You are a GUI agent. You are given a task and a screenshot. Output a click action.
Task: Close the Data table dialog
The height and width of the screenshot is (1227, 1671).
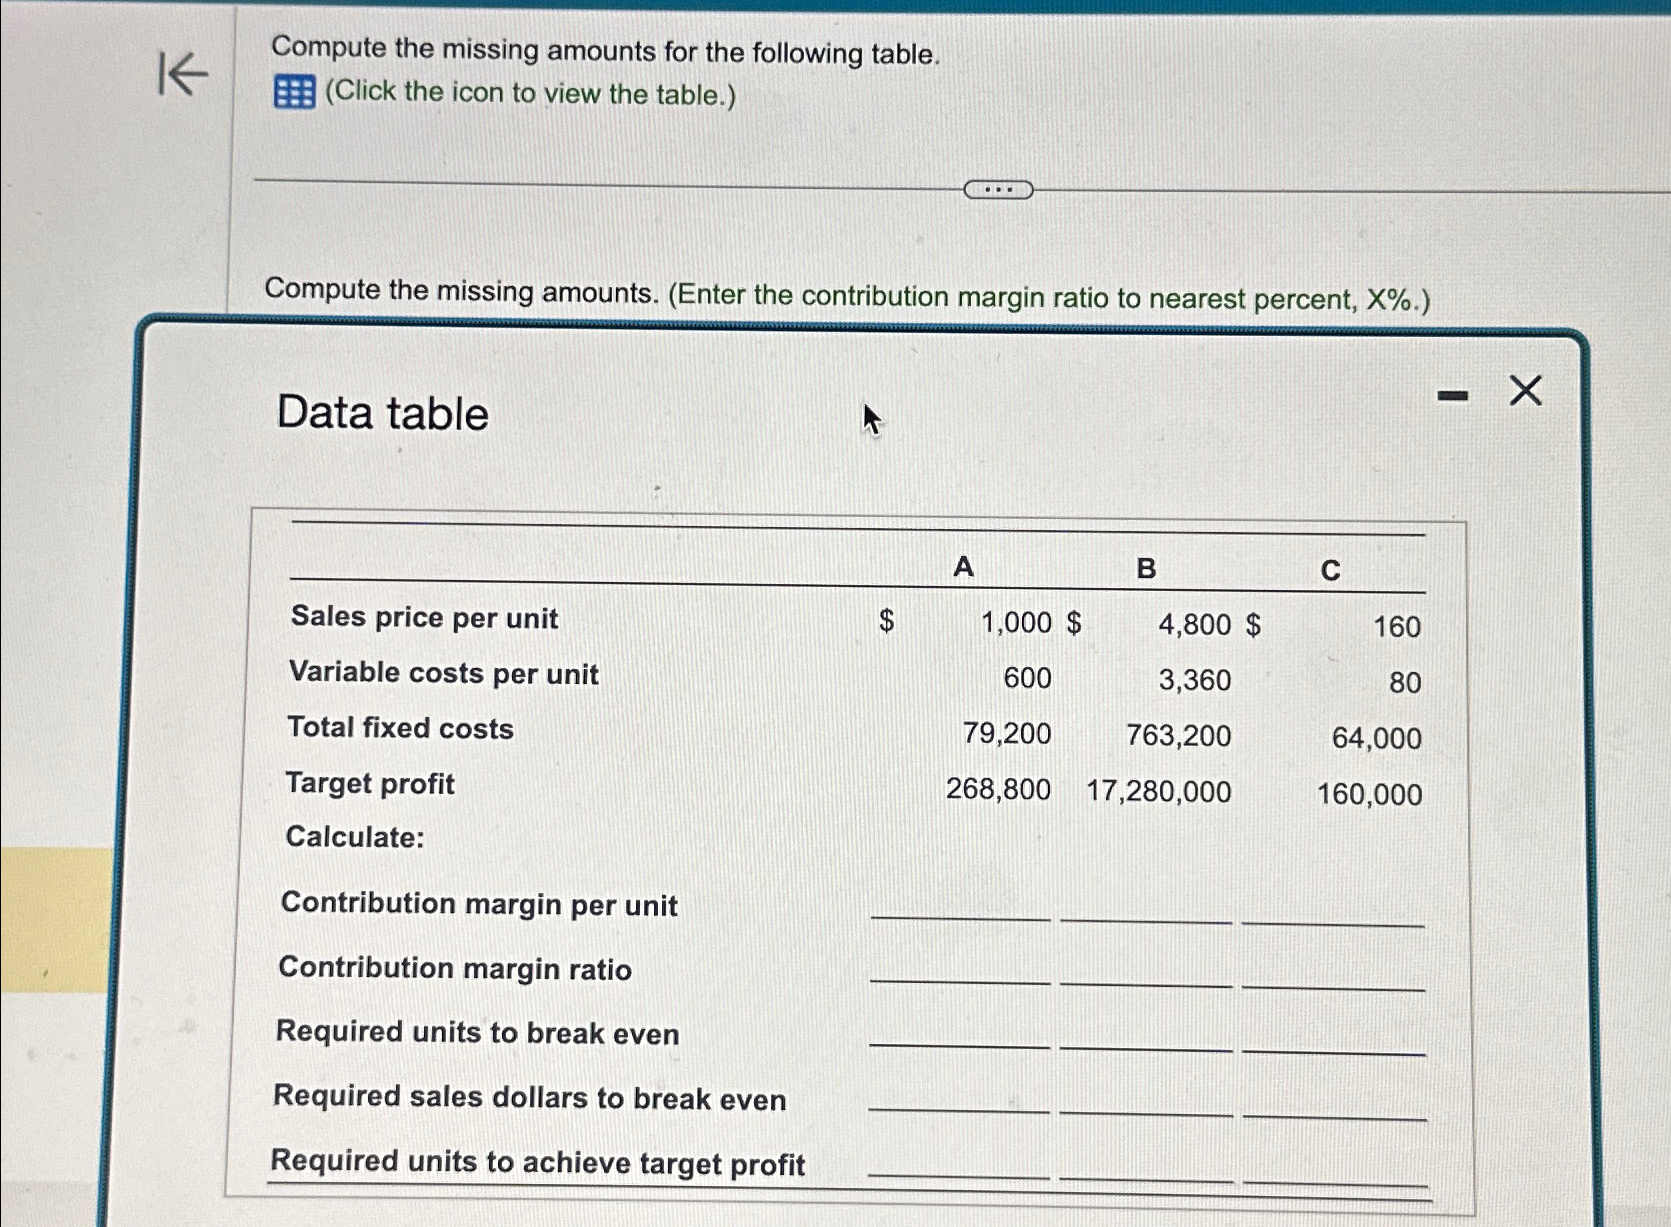(x=1525, y=390)
